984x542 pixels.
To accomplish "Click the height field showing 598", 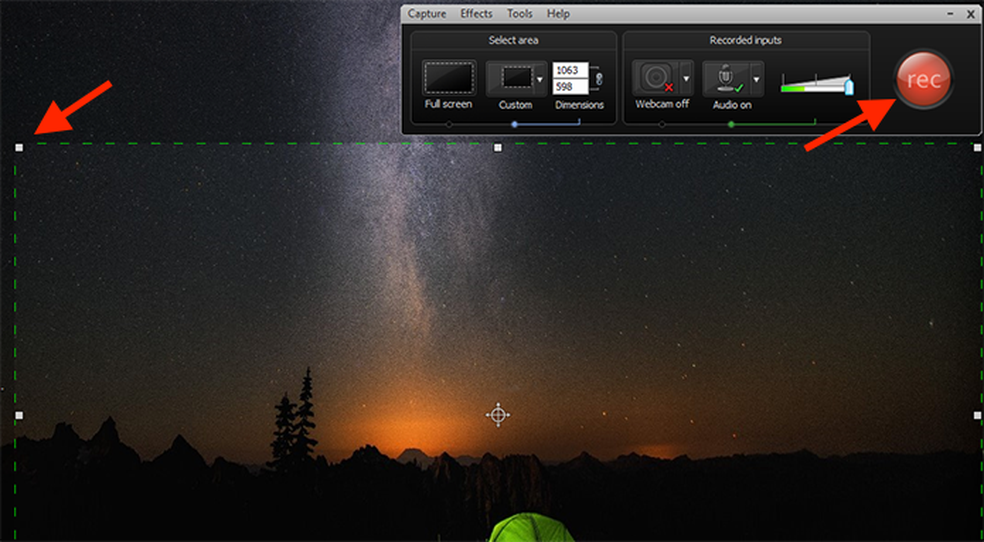I will [570, 87].
